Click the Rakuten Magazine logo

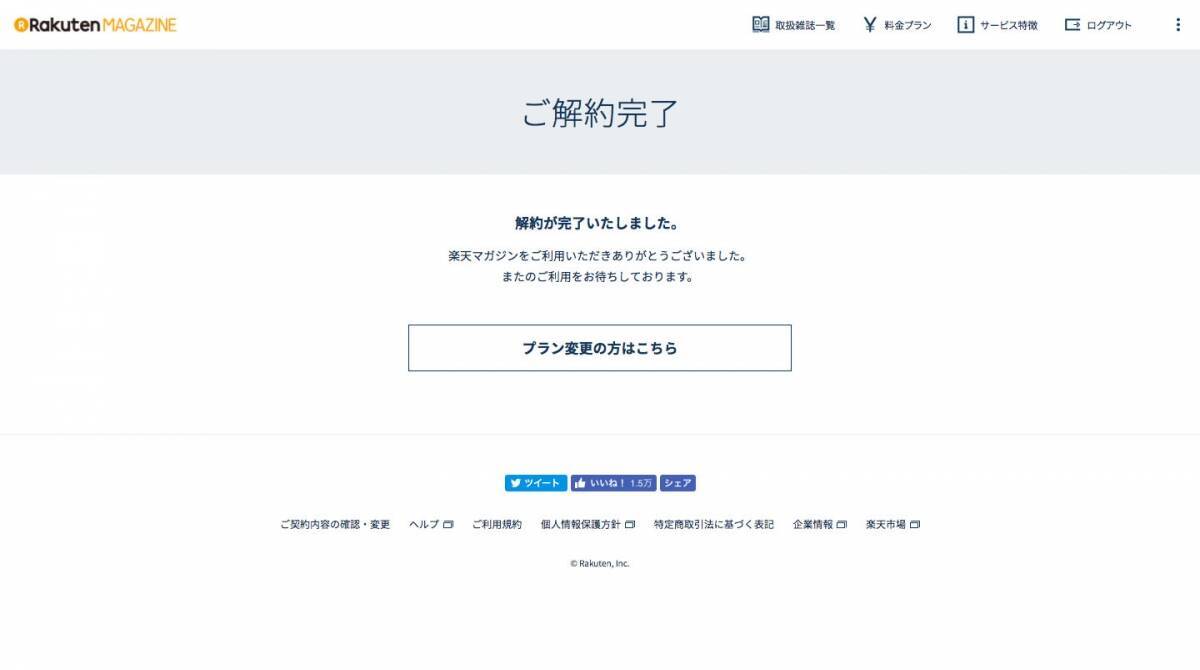click(x=95, y=25)
